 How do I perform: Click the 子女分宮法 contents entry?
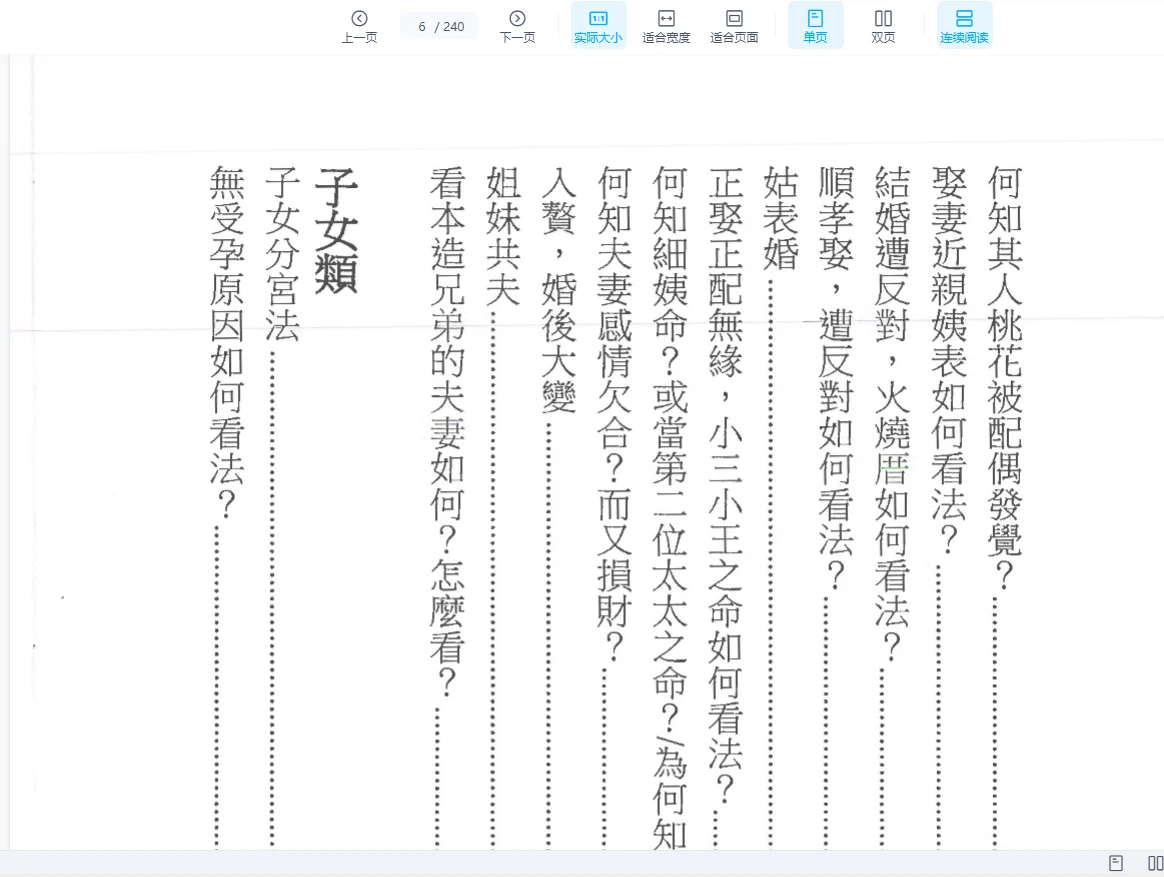tap(282, 254)
